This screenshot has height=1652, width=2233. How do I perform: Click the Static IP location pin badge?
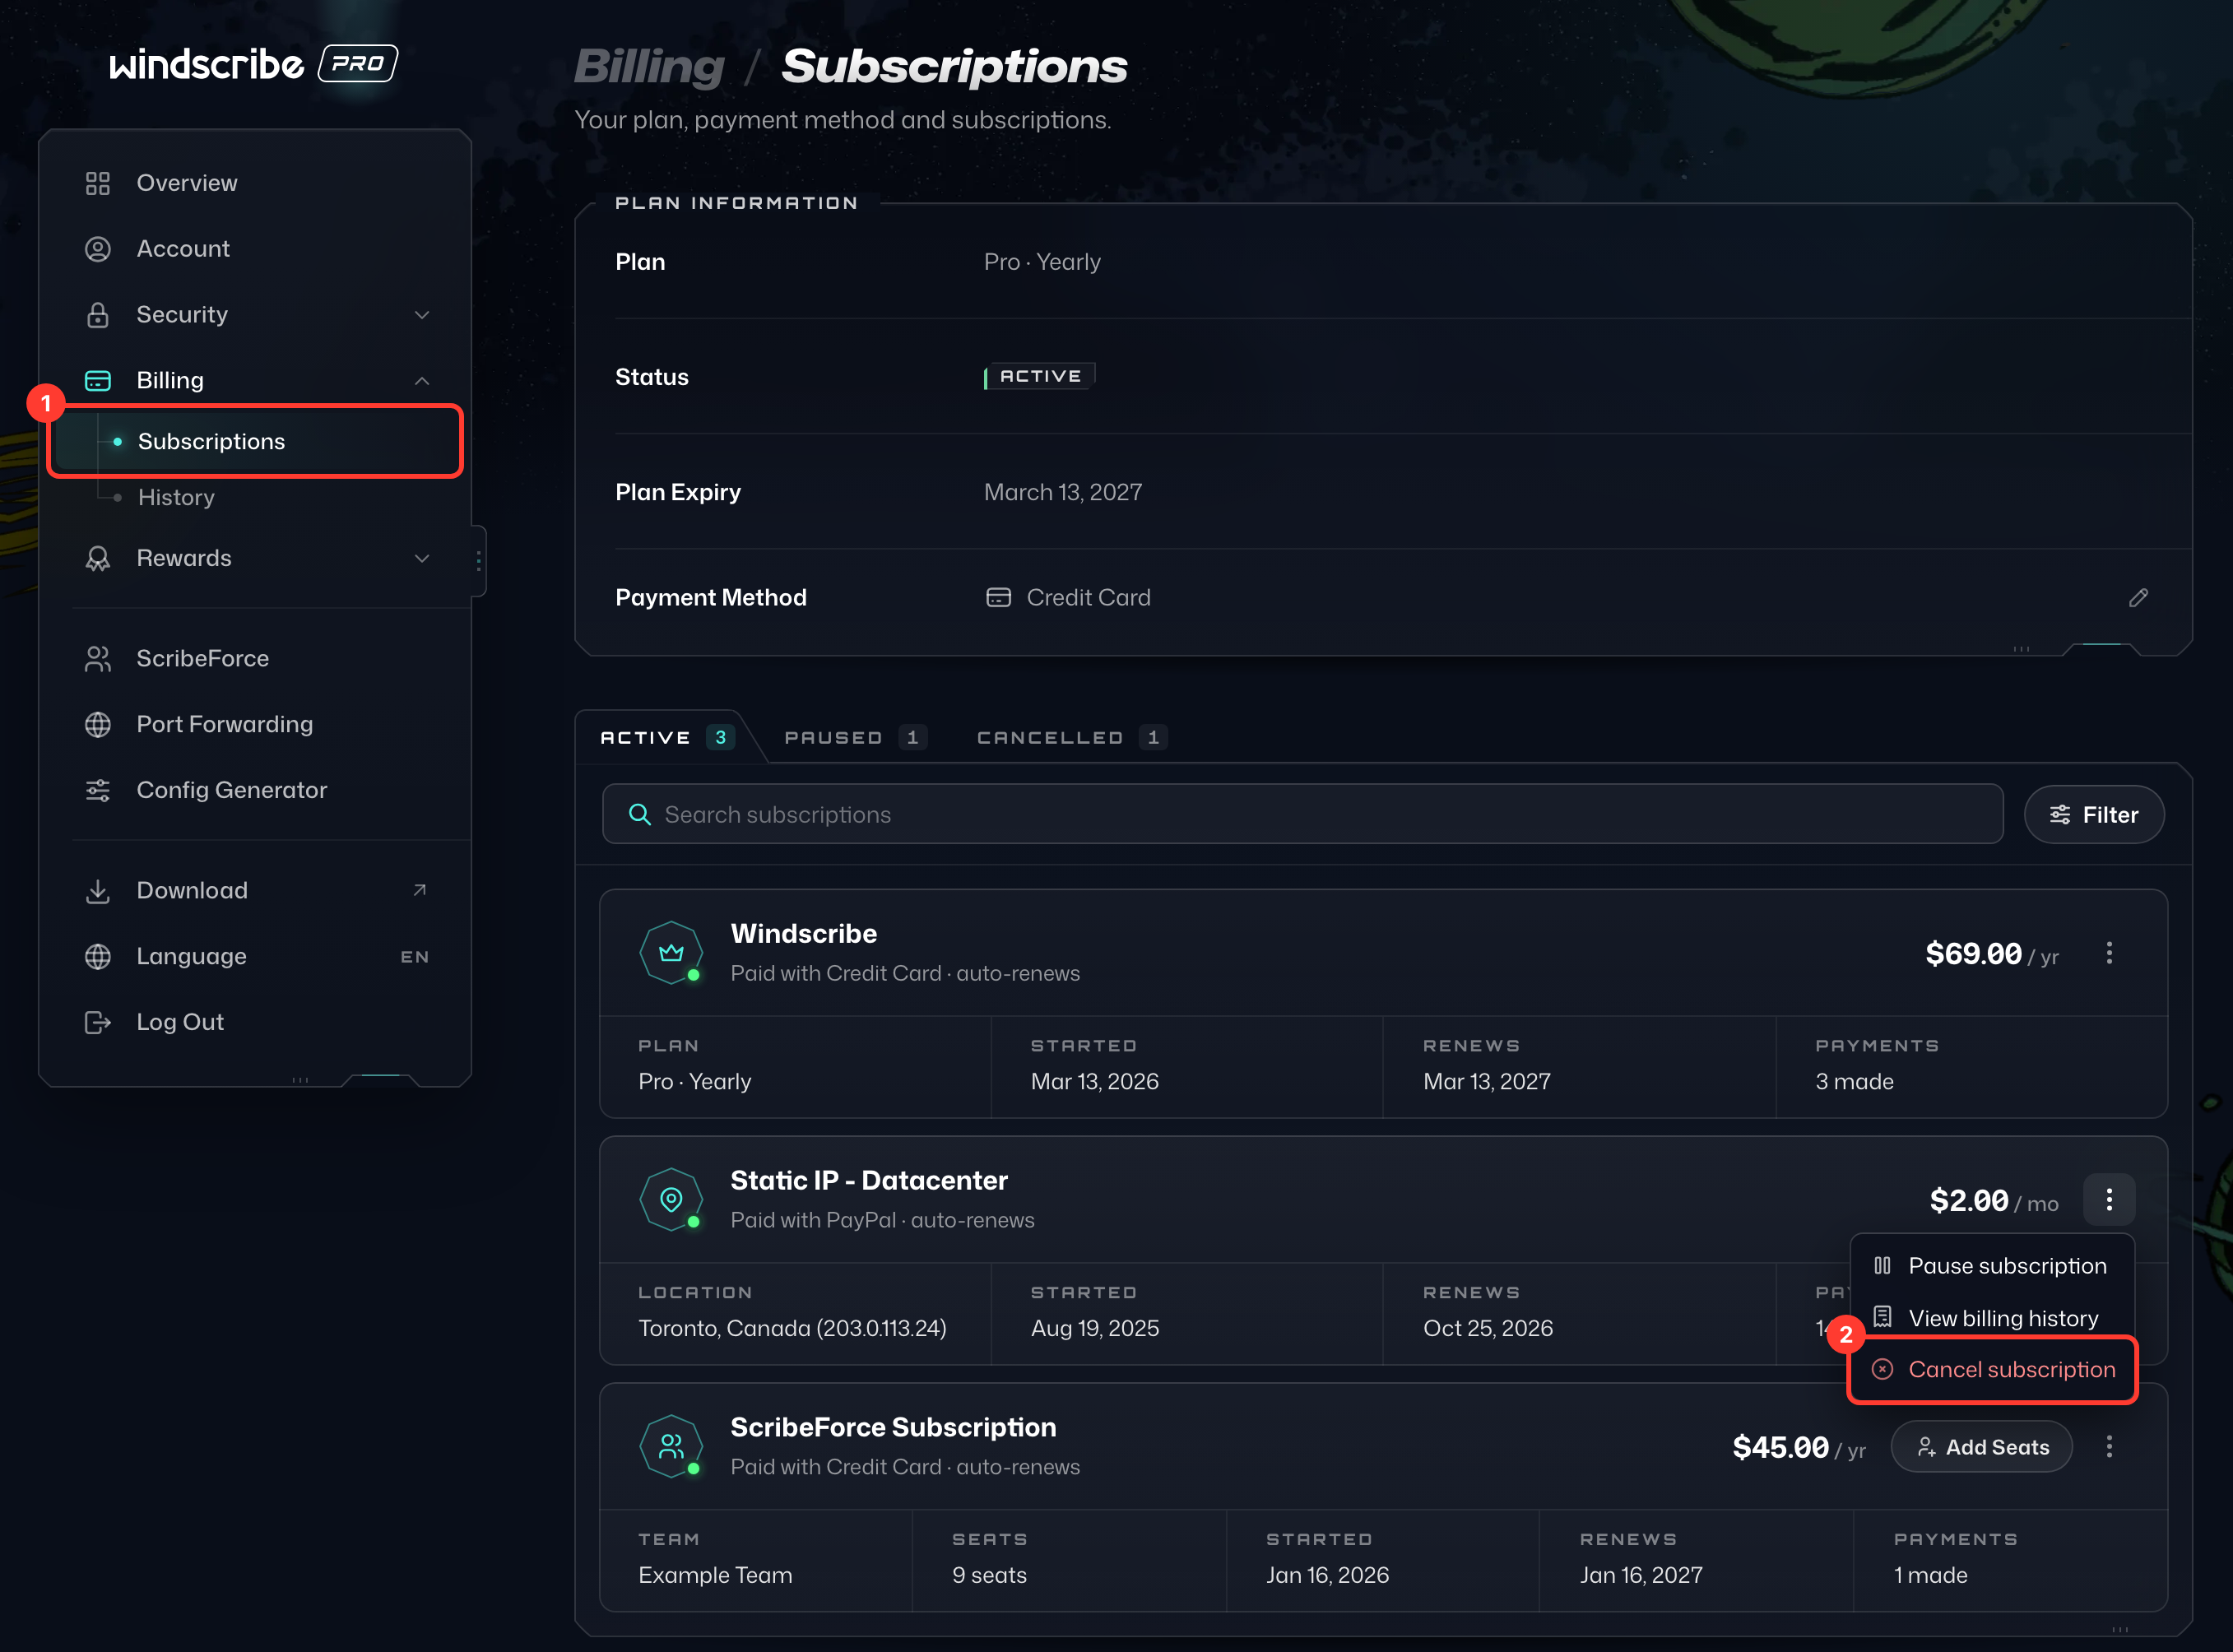[671, 1199]
